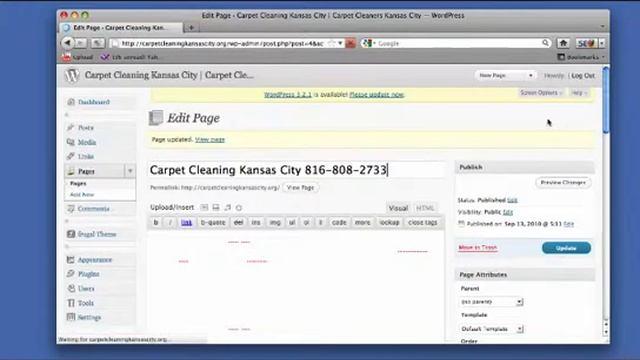Open Links menu in sidebar
The image size is (640, 360).
(x=86, y=156)
